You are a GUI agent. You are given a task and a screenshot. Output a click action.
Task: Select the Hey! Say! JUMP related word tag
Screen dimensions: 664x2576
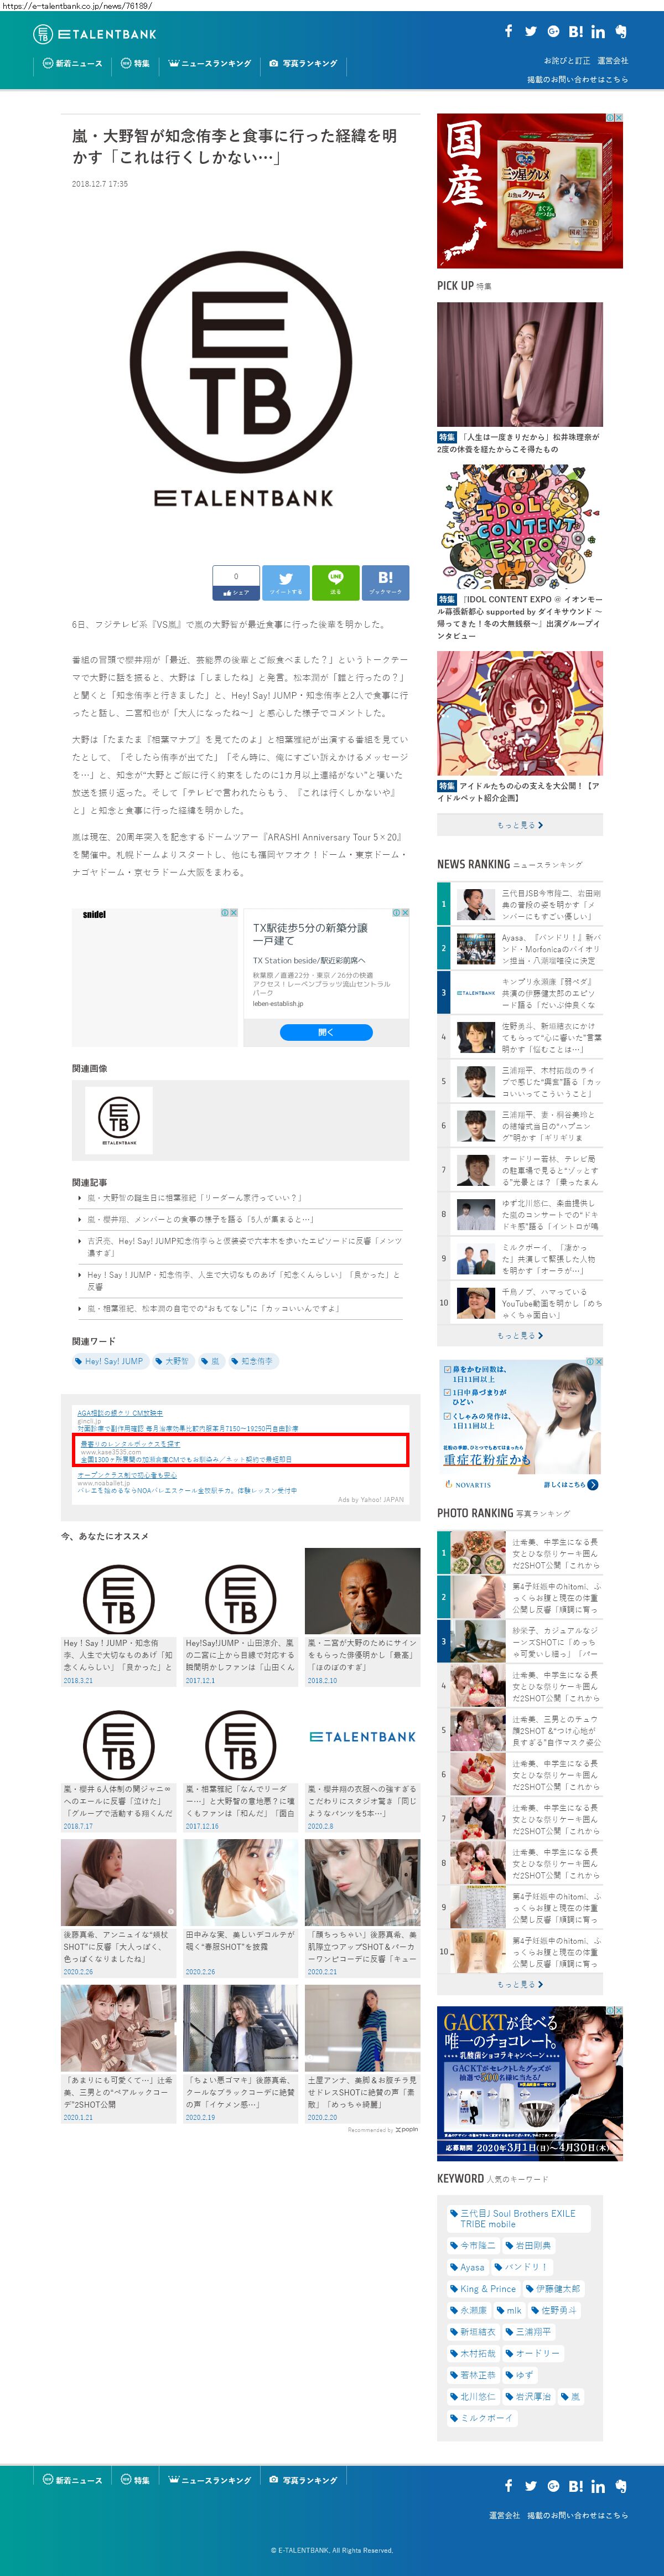pyautogui.click(x=109, y=1361)
